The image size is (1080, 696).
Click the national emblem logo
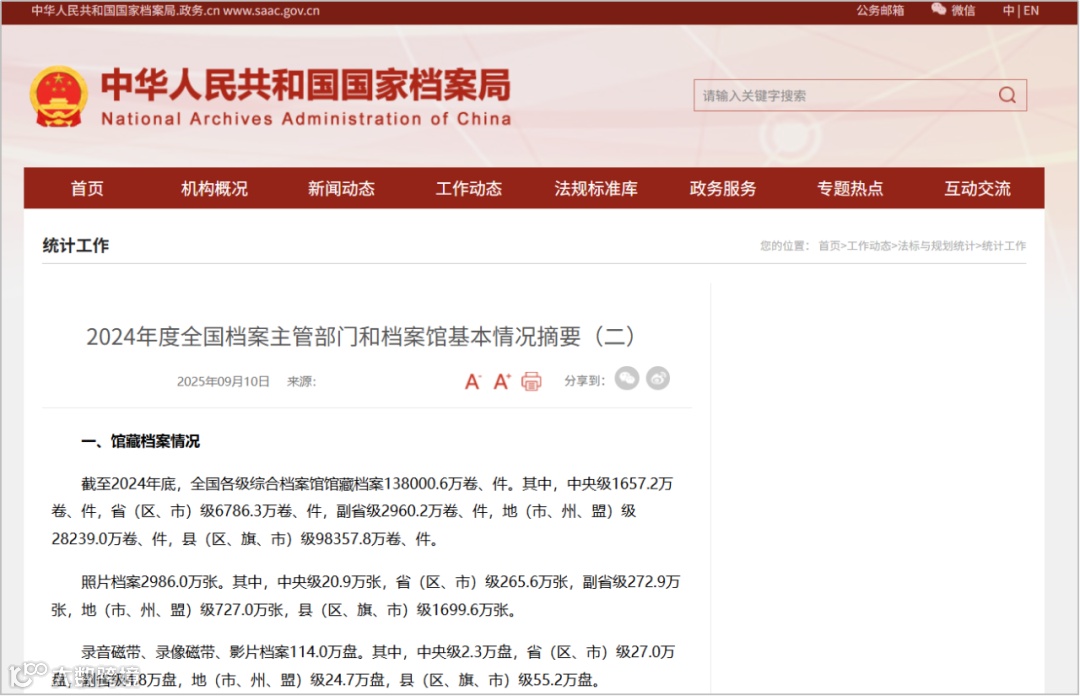(x=59, y=96)
